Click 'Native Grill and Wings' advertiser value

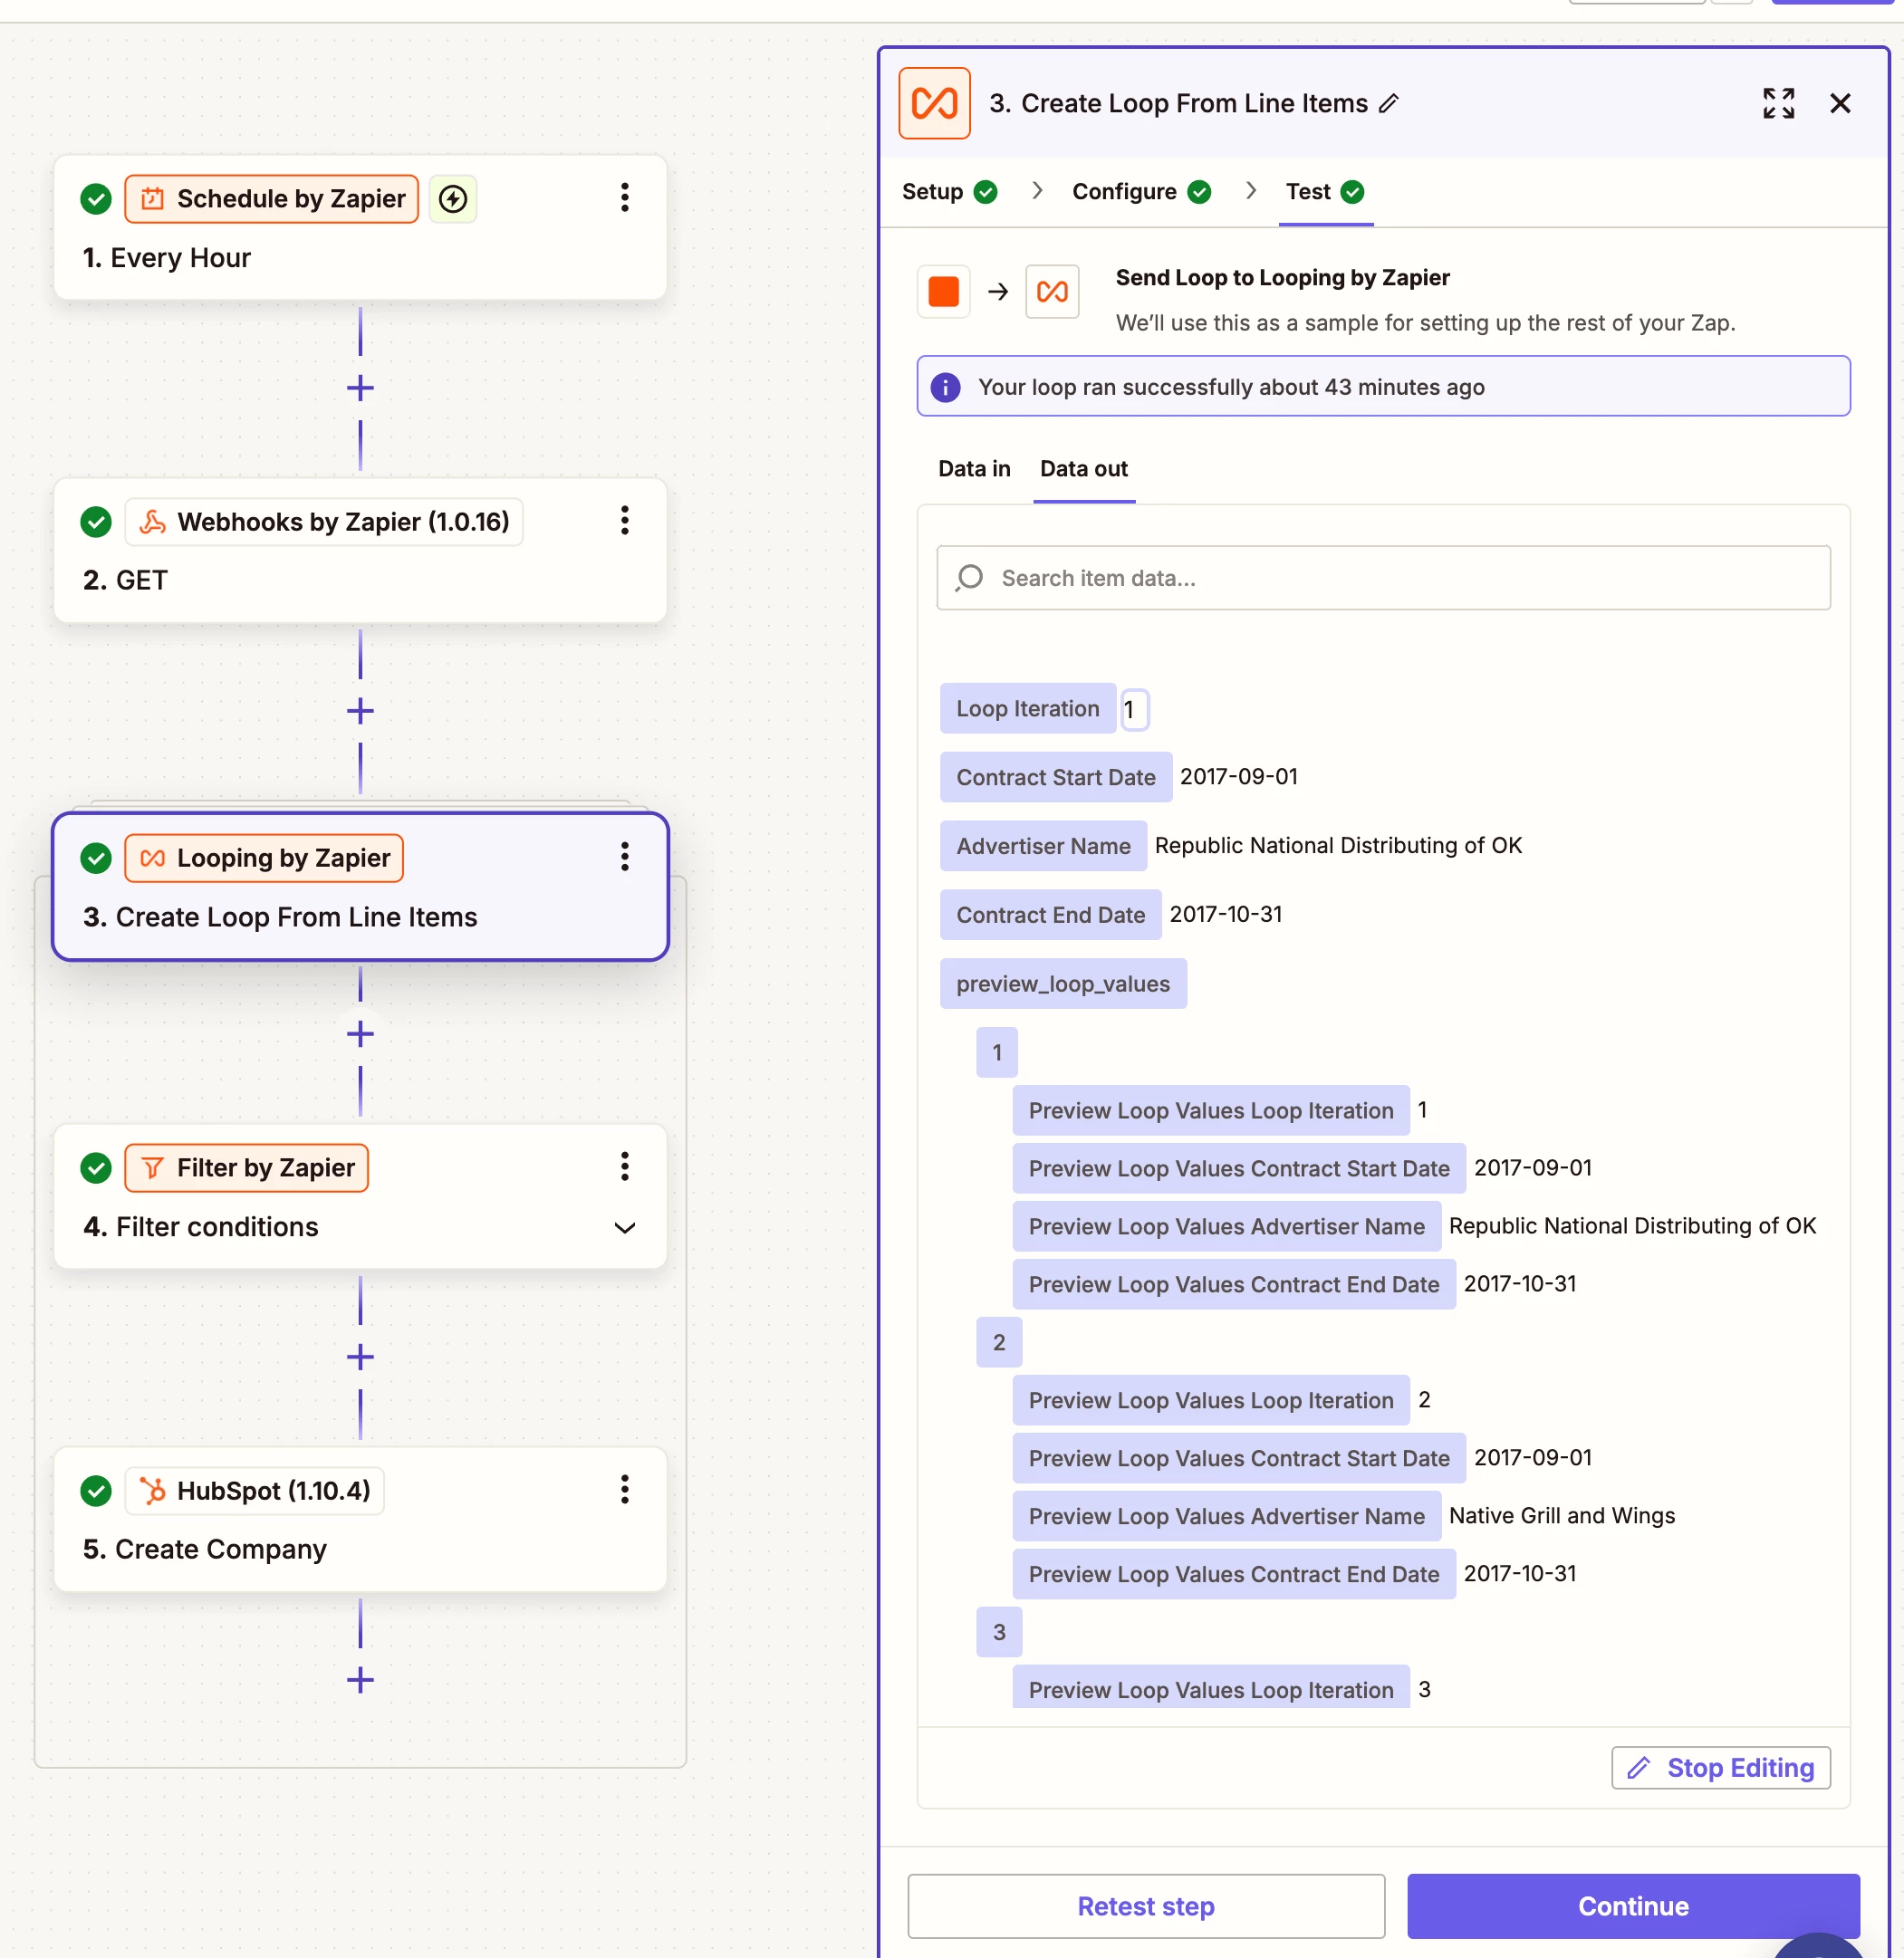click(x=1561, y=1516)
